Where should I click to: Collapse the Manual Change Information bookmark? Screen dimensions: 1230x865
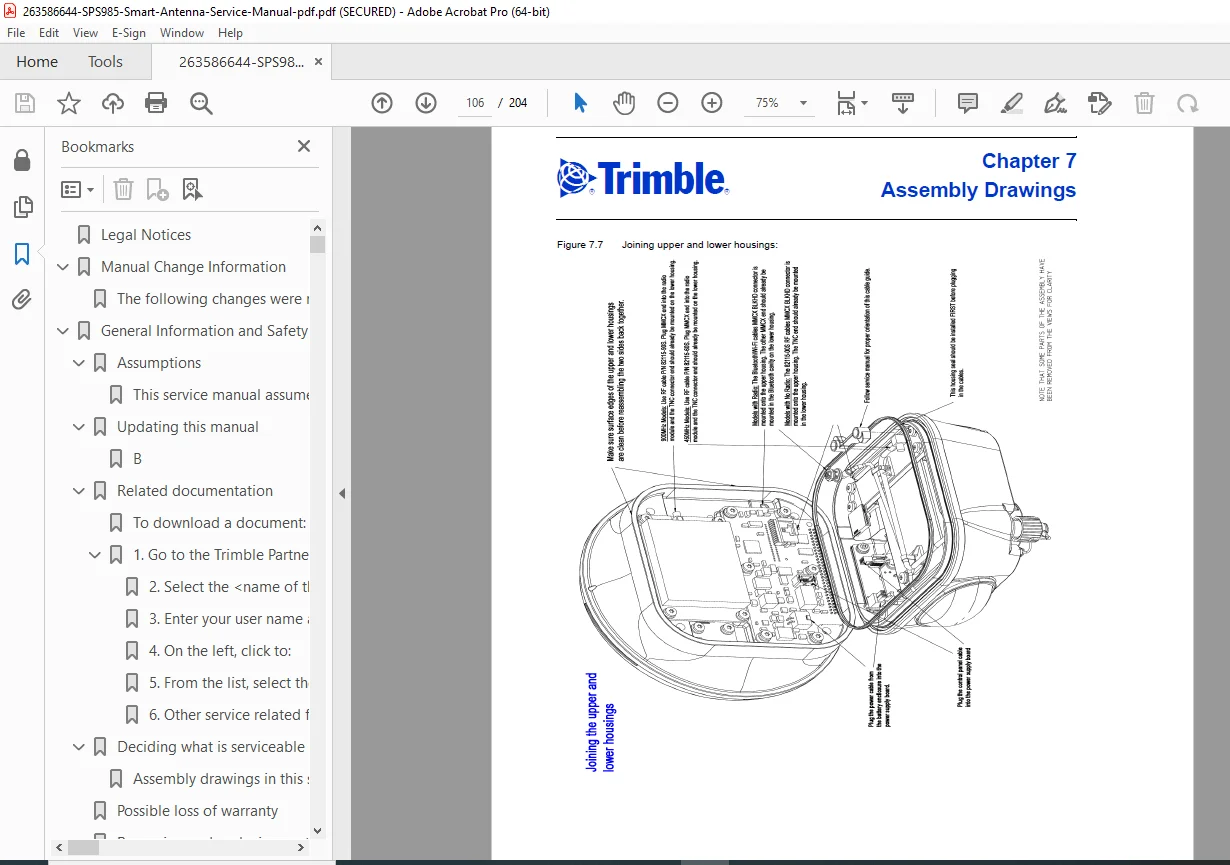pyautogui.click(x=63, y=267)
